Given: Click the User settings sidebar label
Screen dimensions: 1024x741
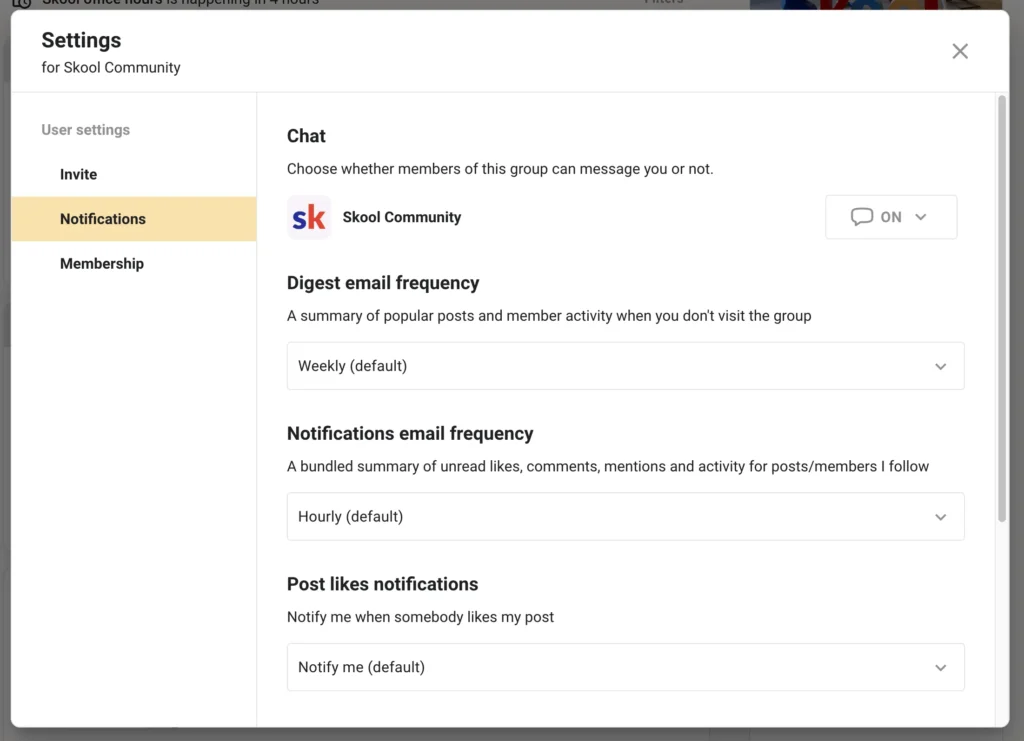Looking at the screenshot, I should (x=86, y=130).
